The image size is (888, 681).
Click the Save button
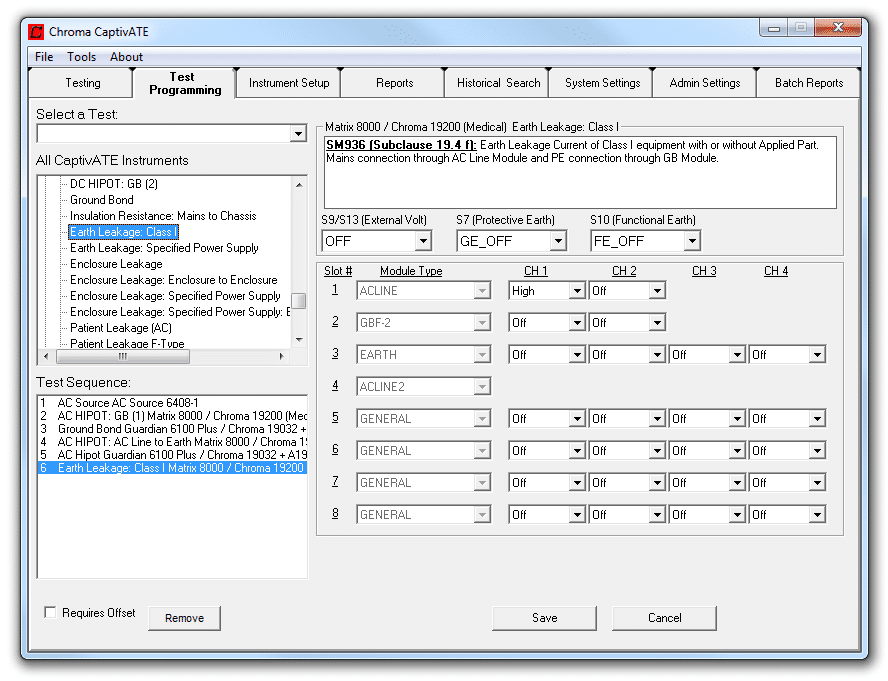click(545, 618)
